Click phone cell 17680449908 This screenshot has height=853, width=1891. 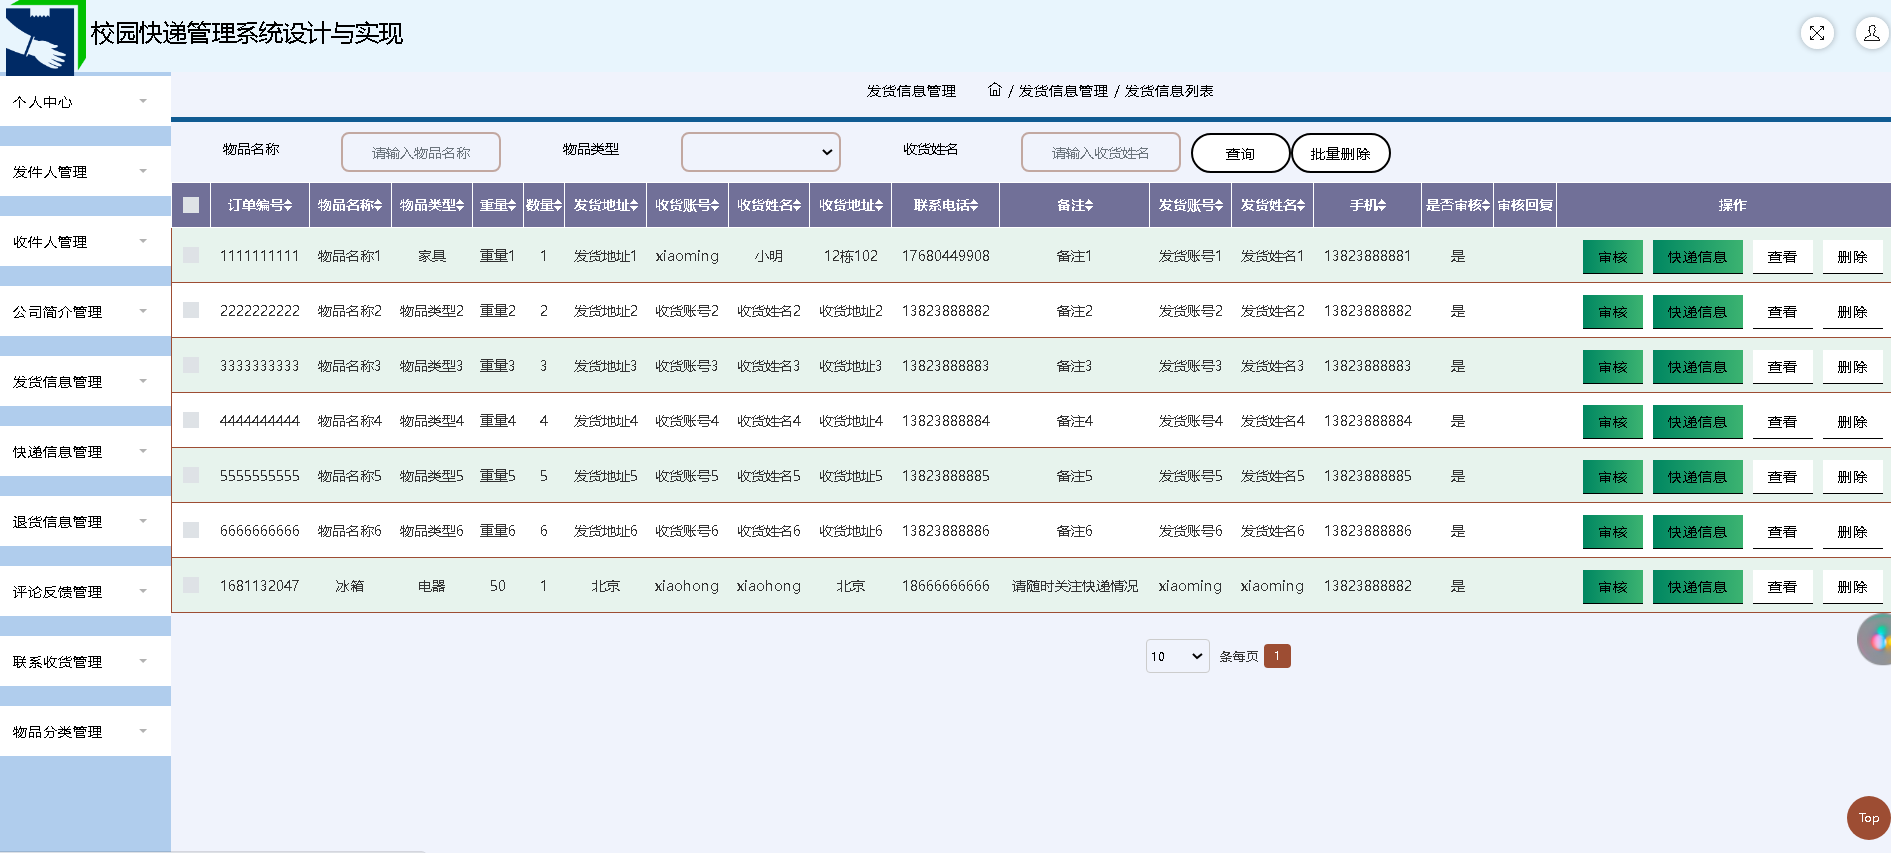[x=946, y=256]
